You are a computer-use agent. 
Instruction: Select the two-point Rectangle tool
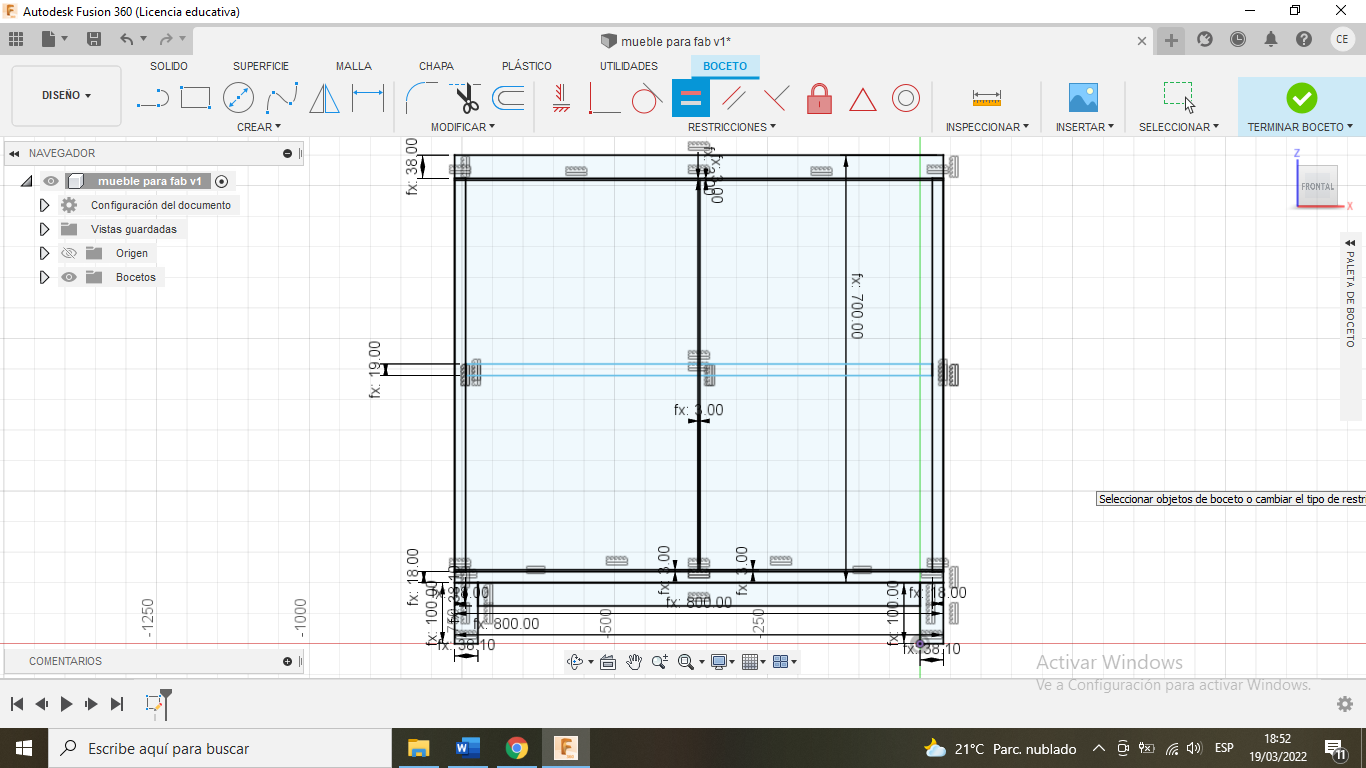tap(195, 98)
